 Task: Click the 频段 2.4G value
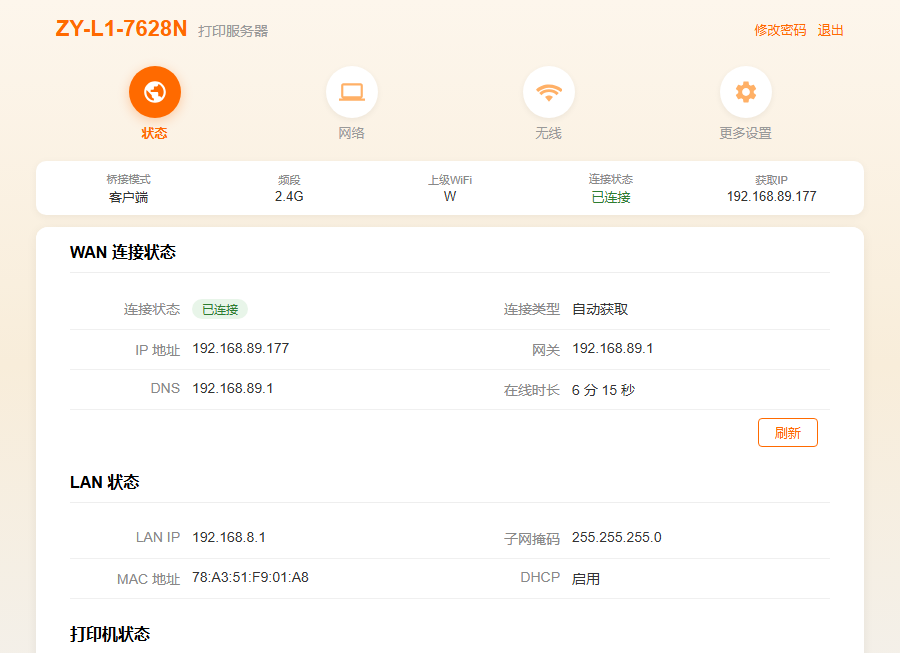(289, 197)
